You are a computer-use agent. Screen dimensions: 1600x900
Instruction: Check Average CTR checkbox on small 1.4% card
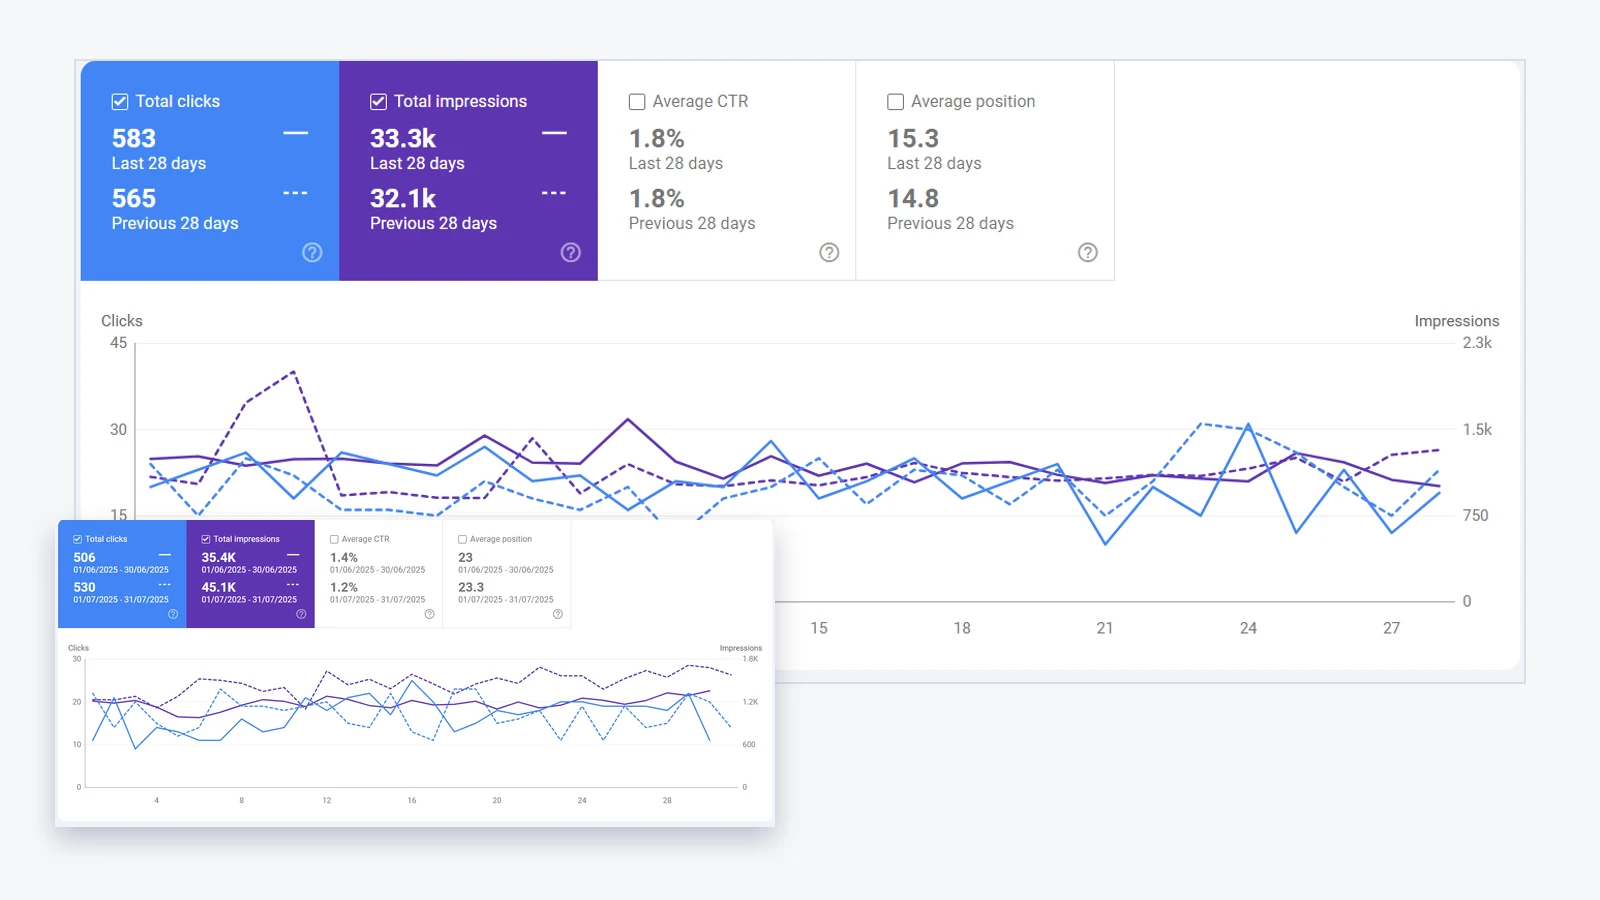334,539
